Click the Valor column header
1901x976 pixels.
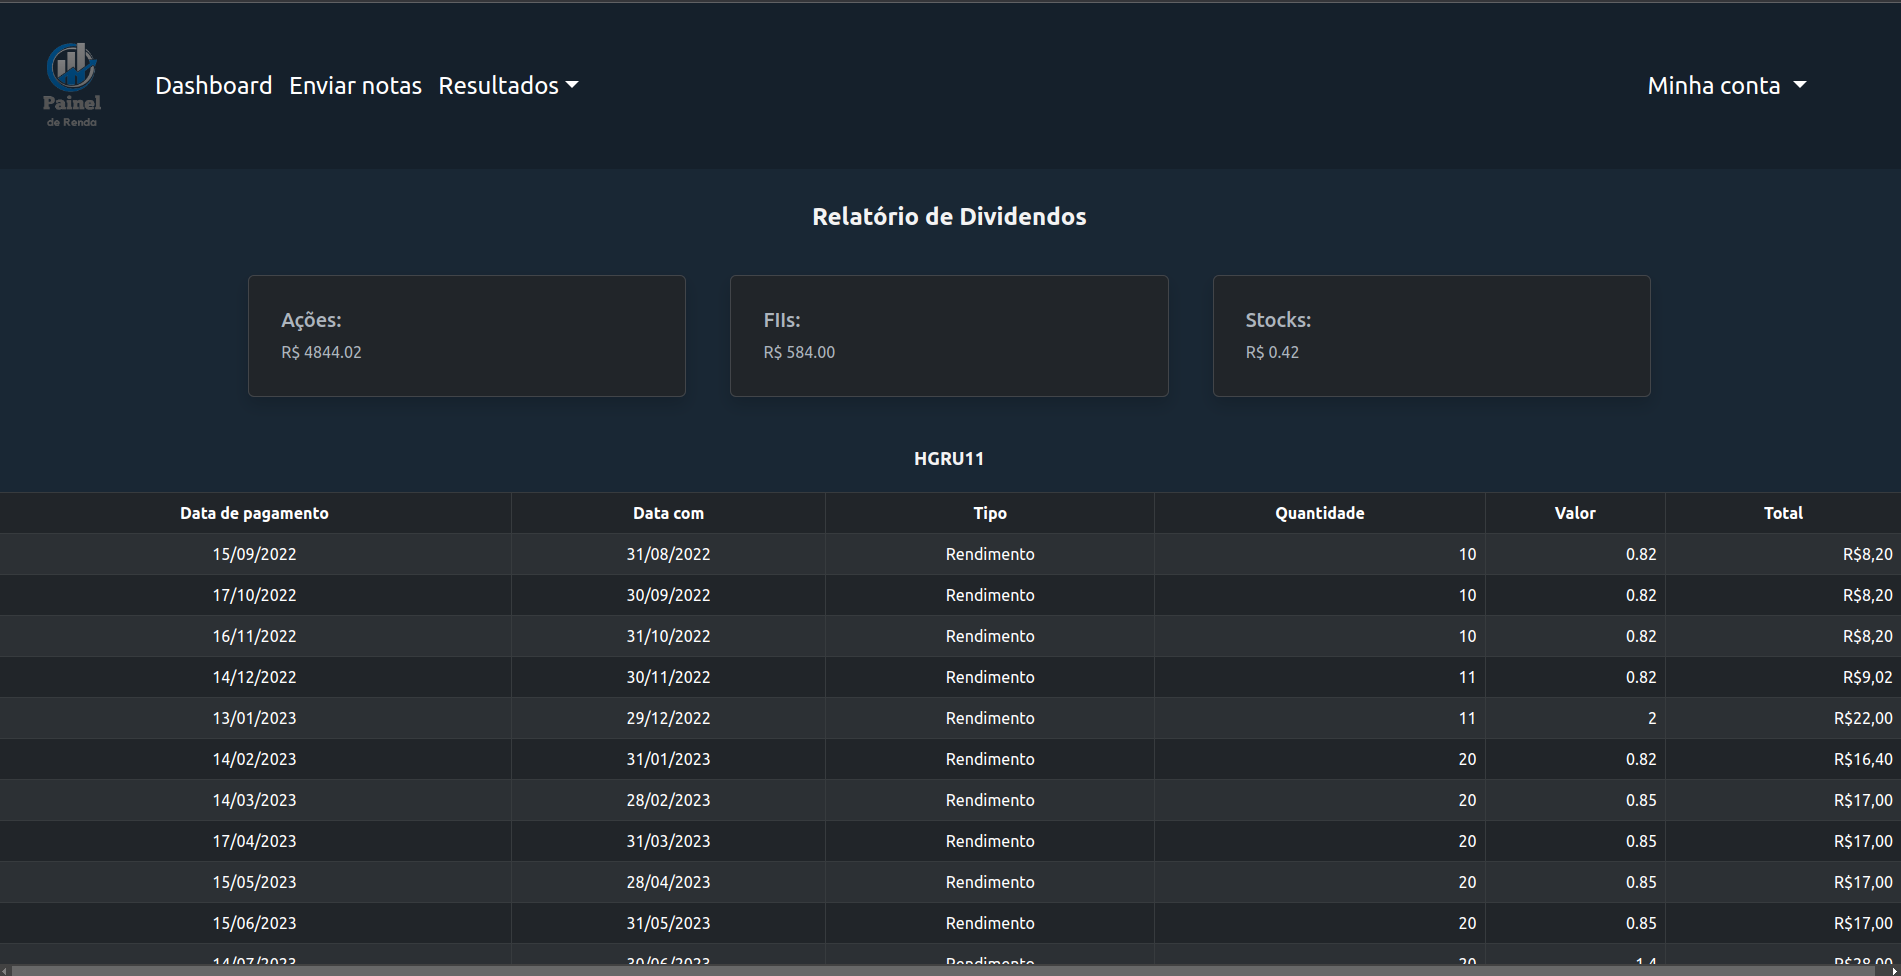(1575, 513)
